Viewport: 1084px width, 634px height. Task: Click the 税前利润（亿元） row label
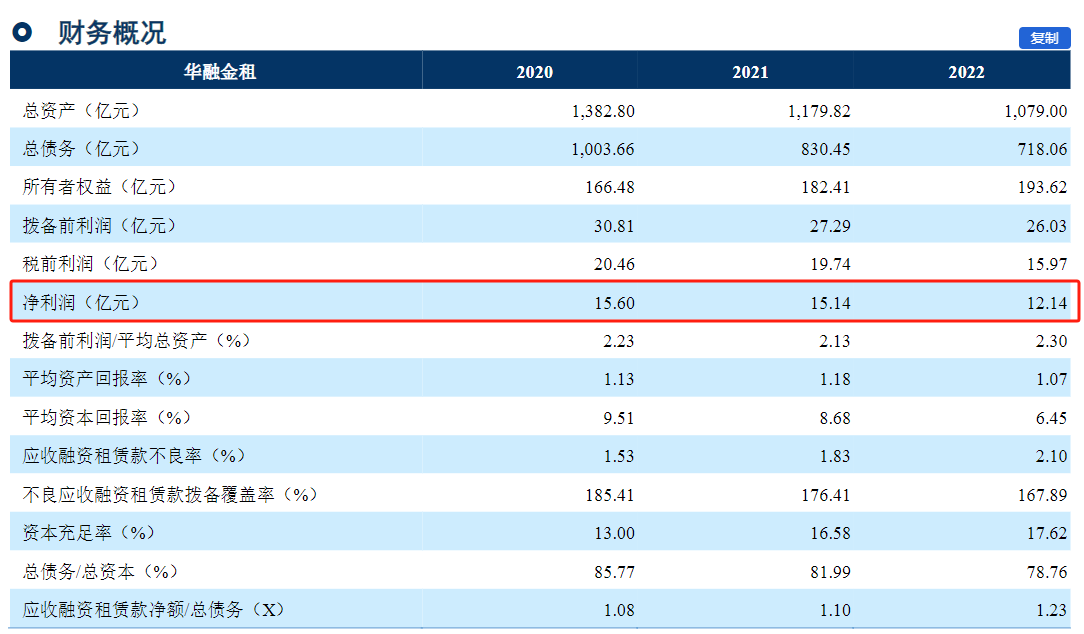(x=91, y=263)
